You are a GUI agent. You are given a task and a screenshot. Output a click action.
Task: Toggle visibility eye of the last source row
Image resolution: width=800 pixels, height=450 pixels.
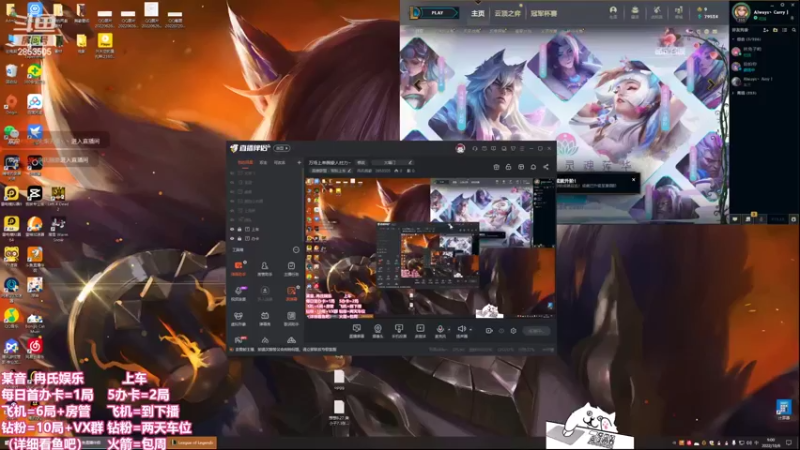click(x=232, y=238)
